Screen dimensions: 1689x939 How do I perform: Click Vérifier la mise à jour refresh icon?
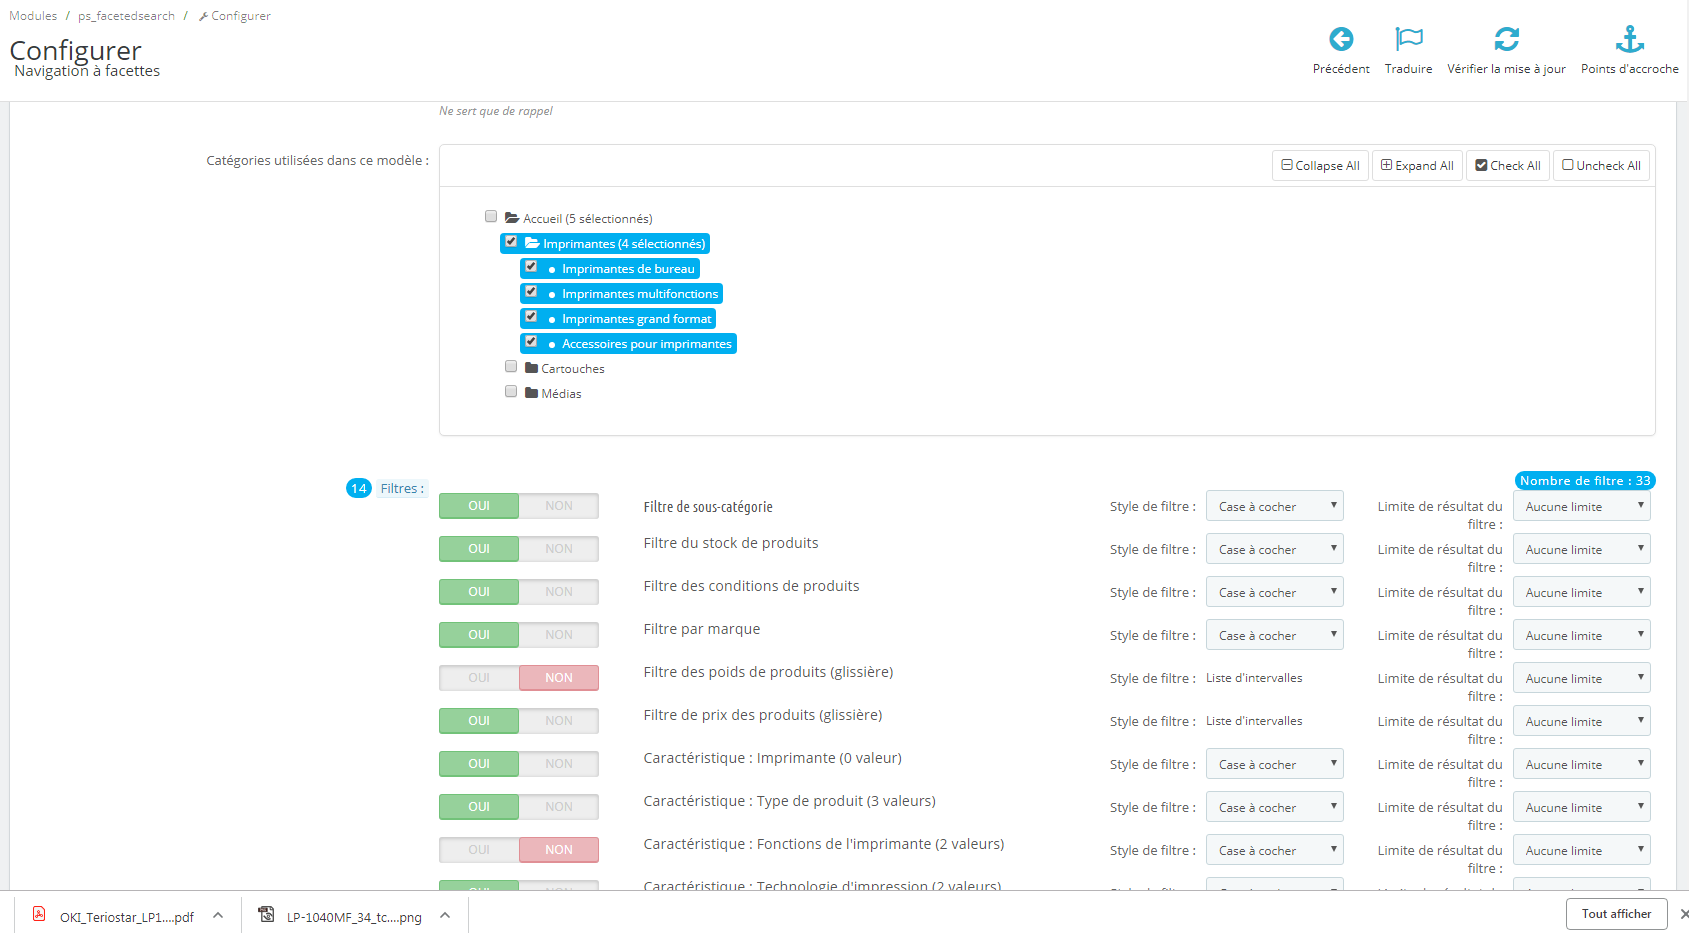pos(1506,39)
